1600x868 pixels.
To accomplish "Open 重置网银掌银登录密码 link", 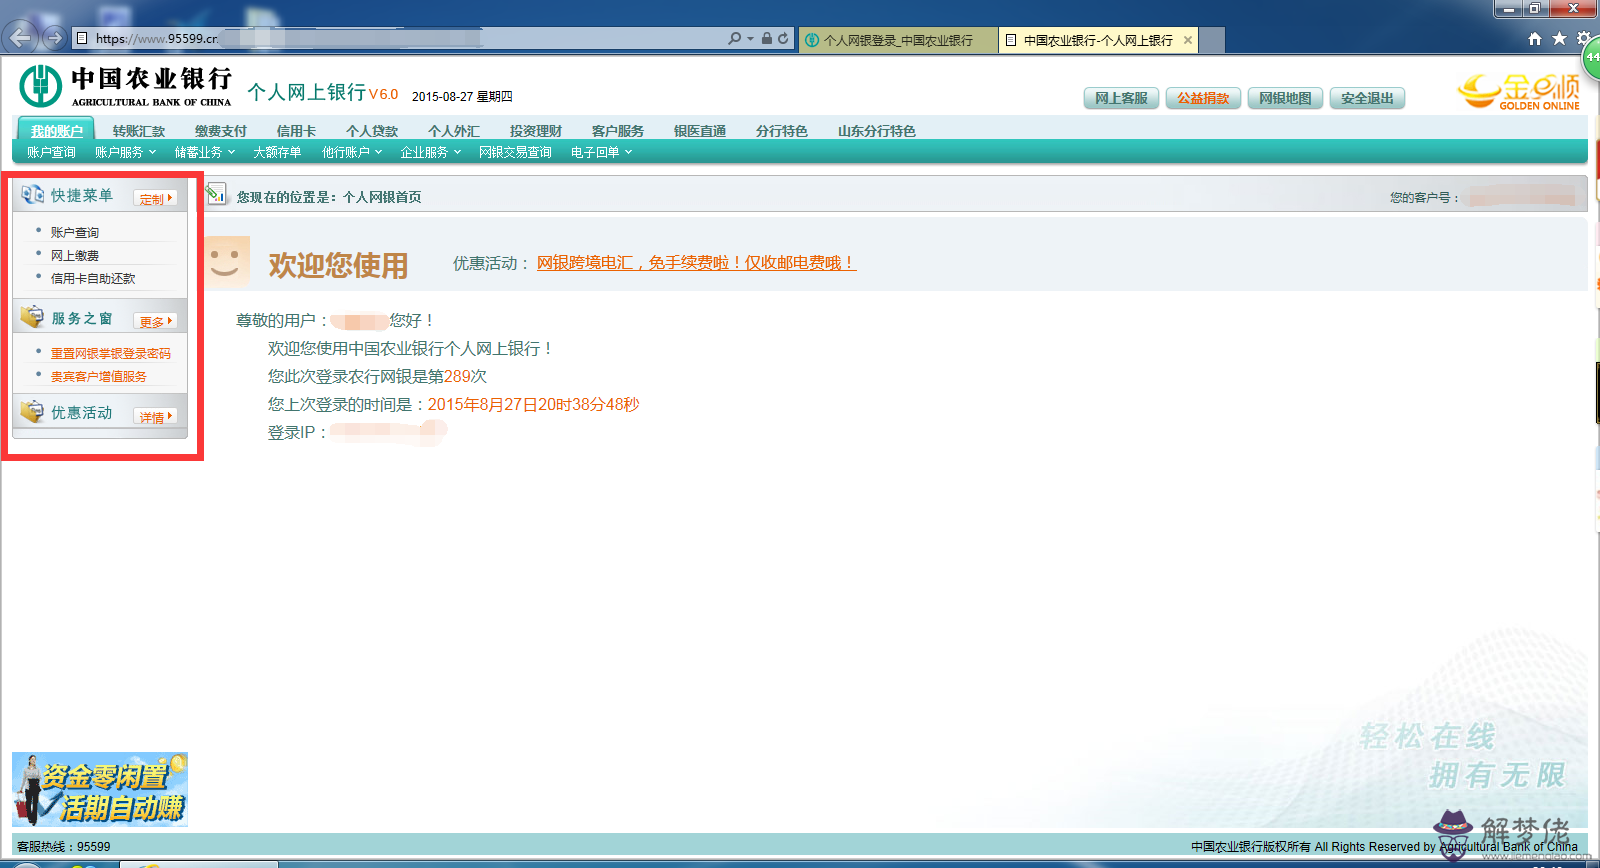I will [111, 353].
